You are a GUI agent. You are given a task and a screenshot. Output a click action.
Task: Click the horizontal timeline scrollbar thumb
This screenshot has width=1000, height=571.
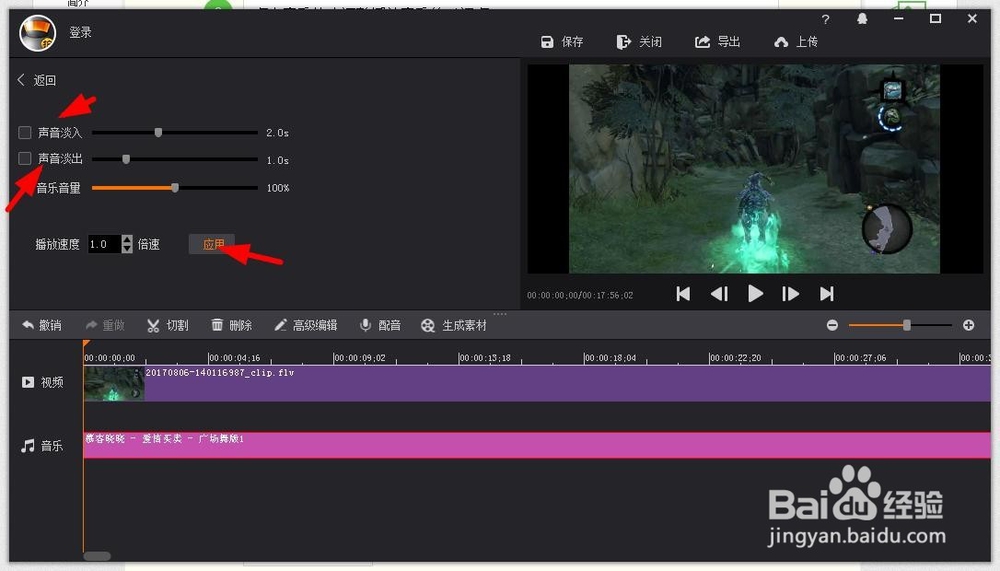pyautogui.click(x=97, y=556)
